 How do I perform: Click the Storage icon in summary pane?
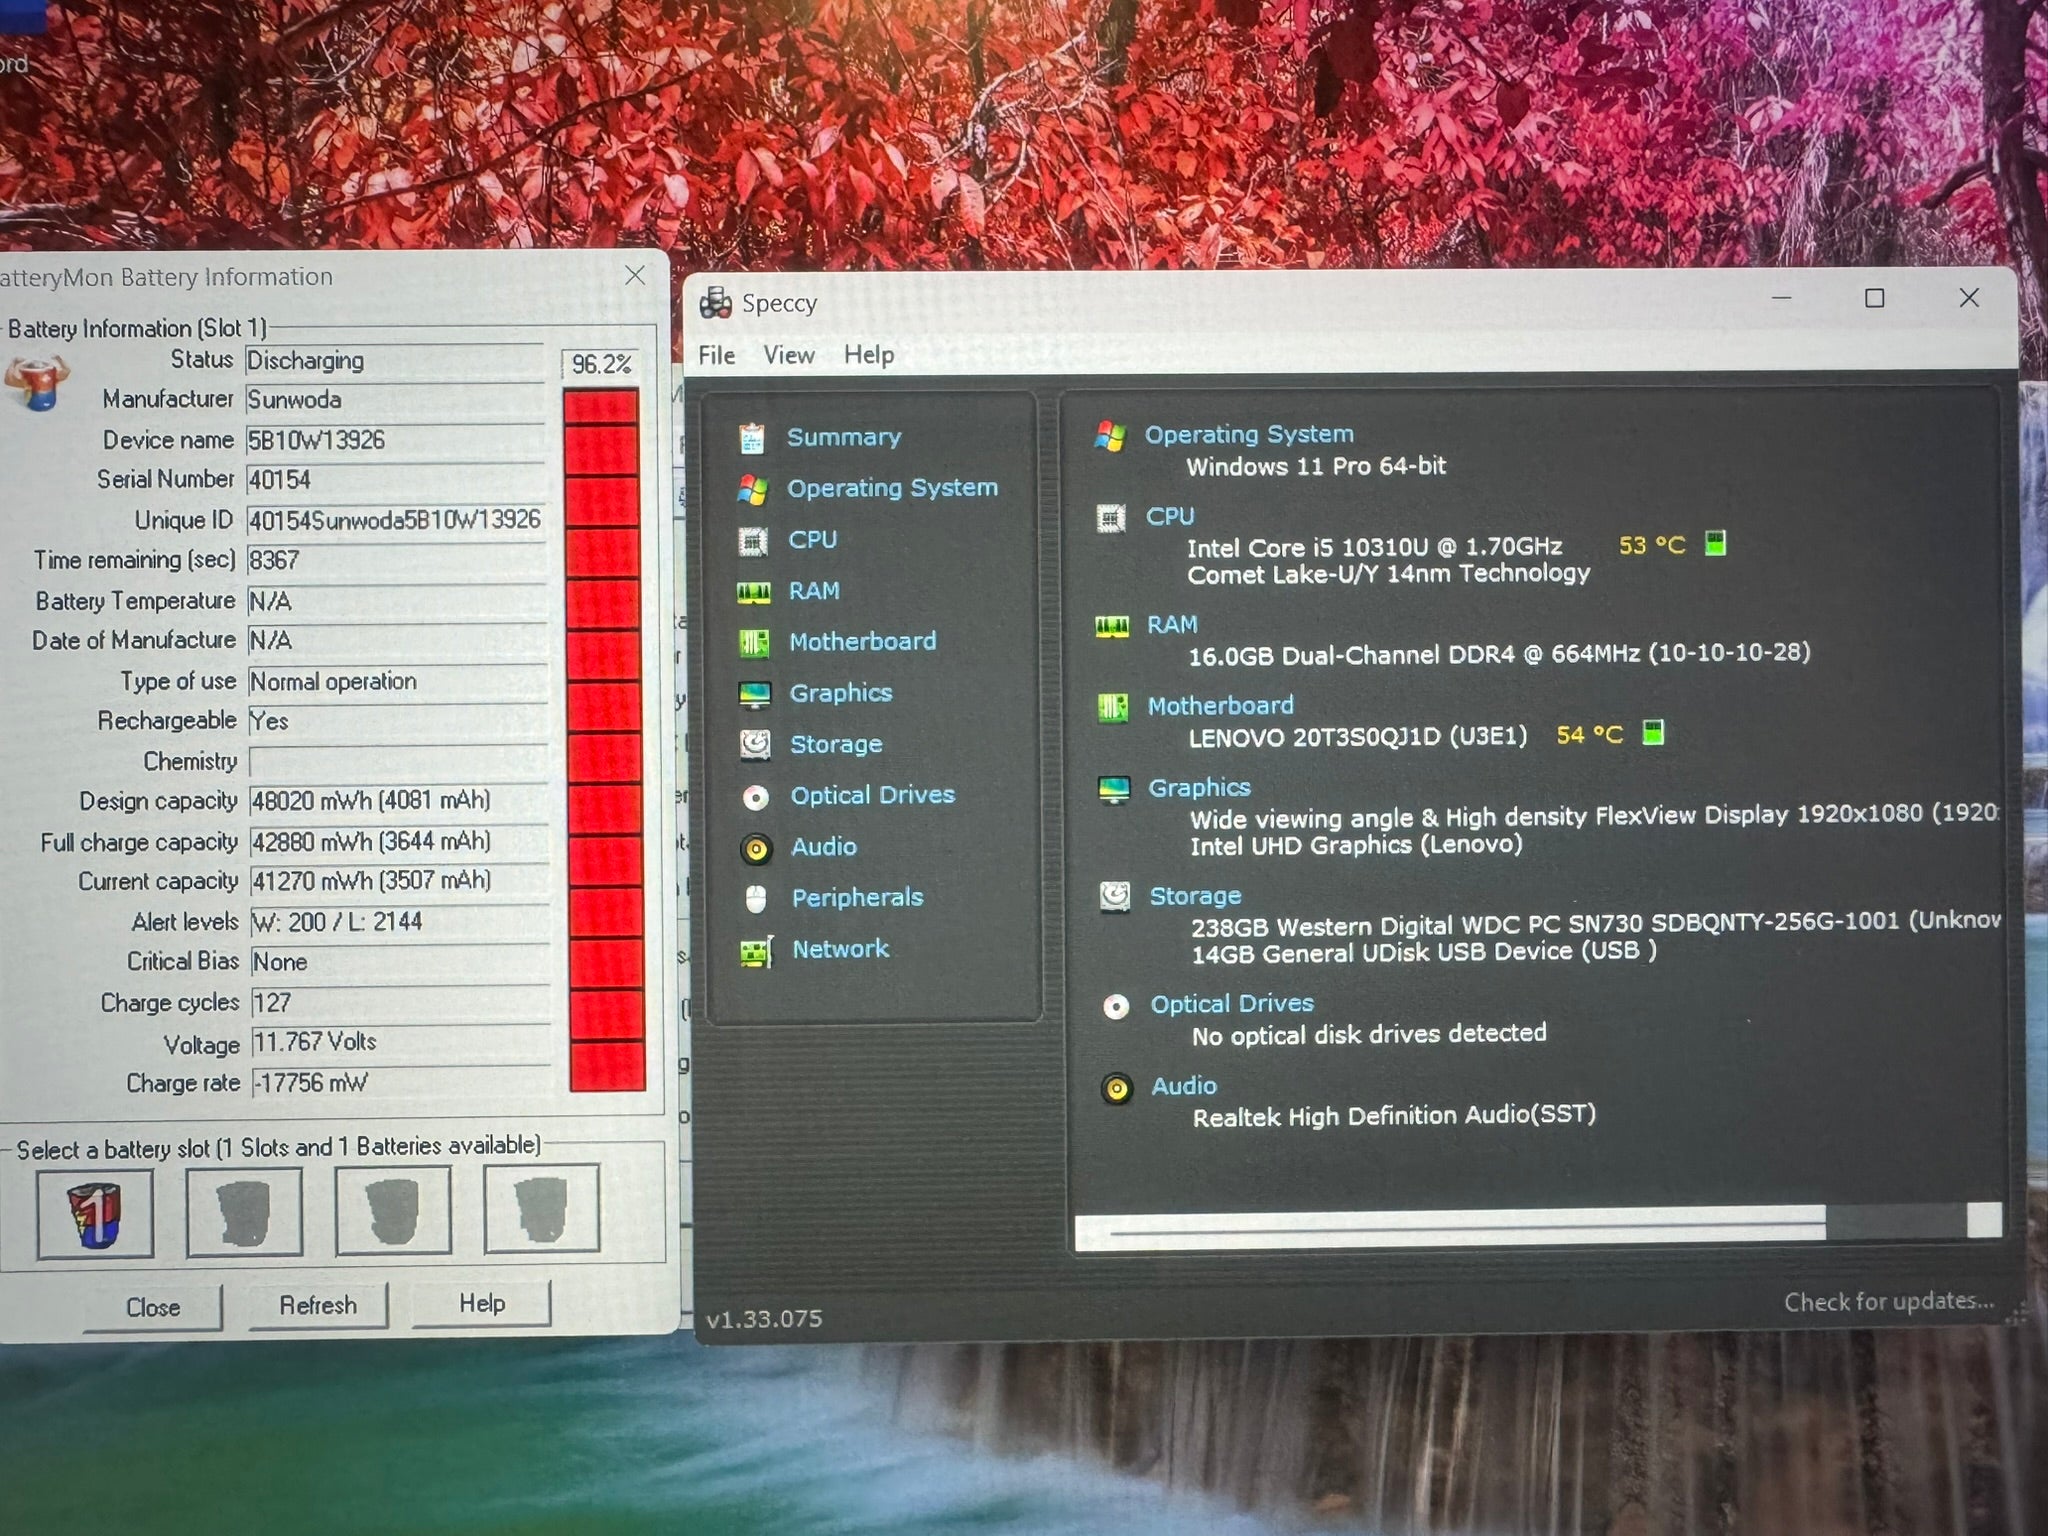tap(1115, 896)
